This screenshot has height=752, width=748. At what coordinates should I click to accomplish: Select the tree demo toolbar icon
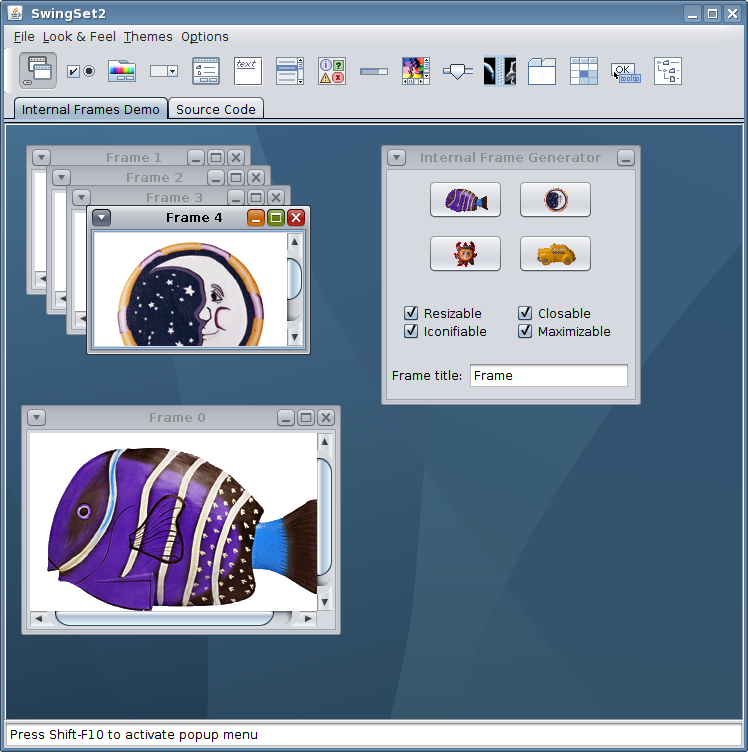point(668,71)
